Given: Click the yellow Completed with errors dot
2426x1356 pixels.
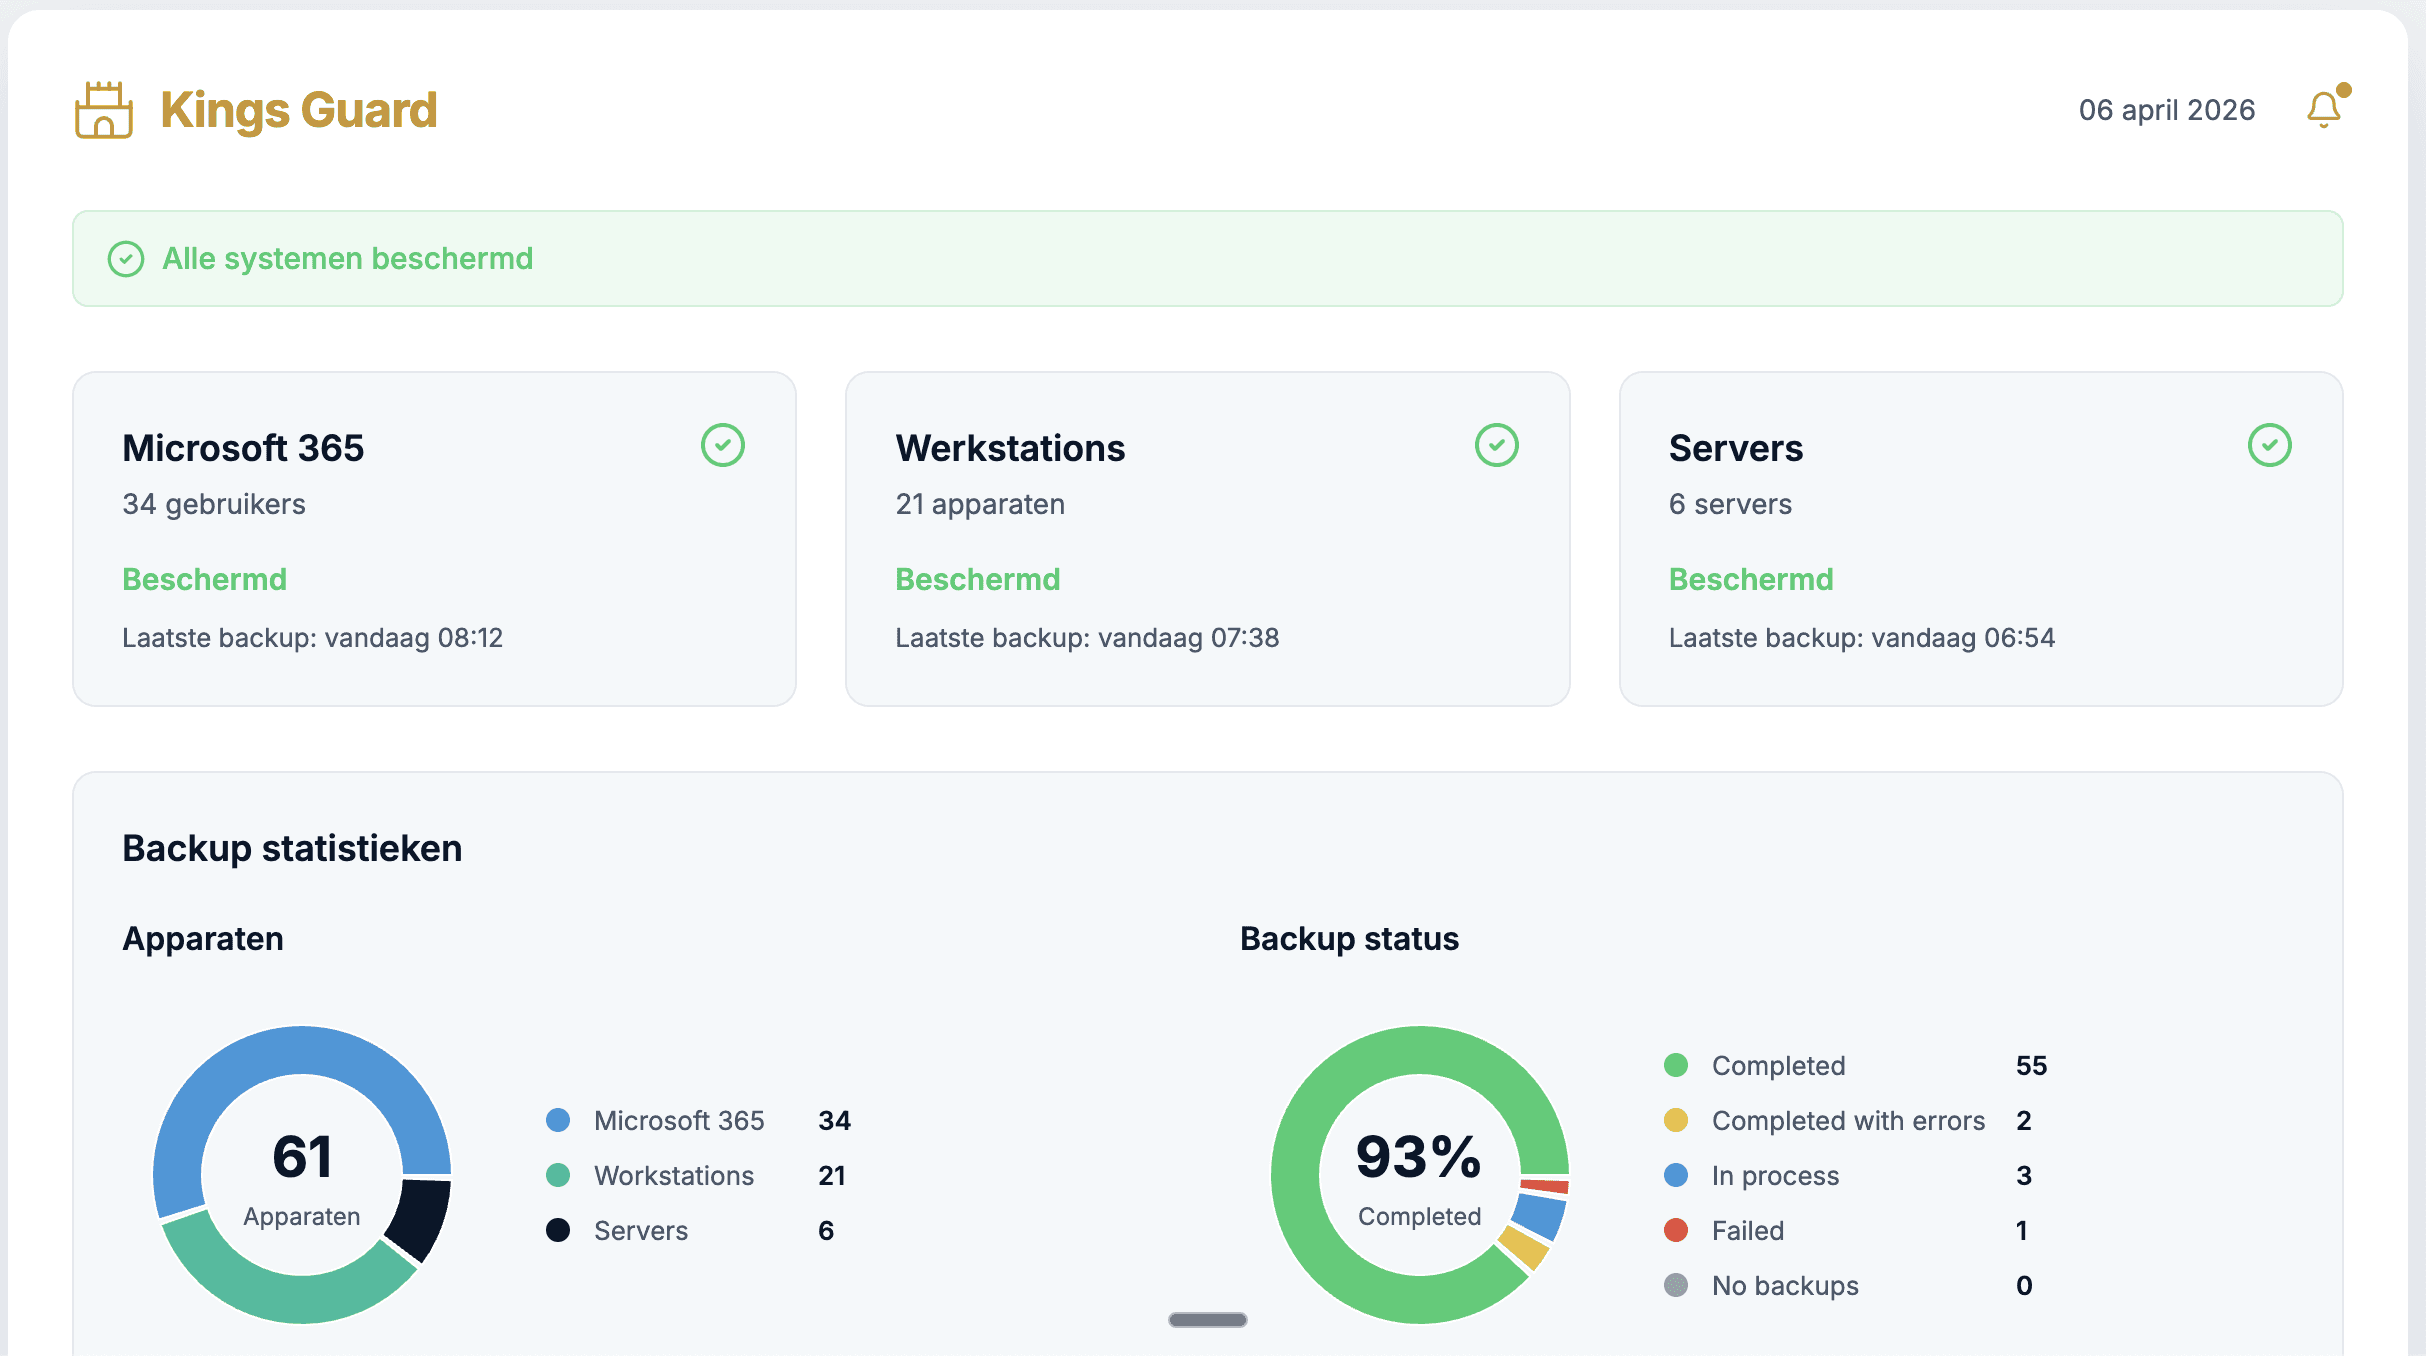Looking at the screenshot, I should (1676, 1120).
